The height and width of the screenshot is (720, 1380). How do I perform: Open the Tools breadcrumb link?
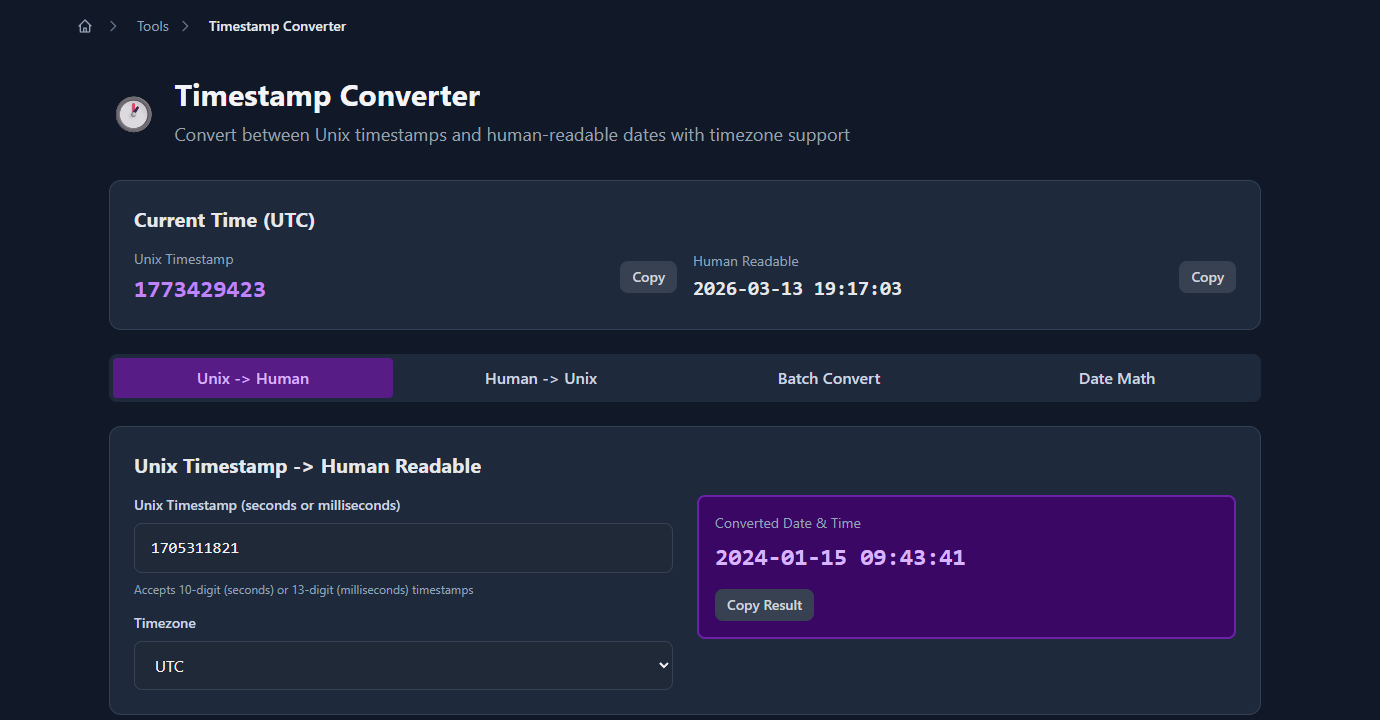pos(153,27)
